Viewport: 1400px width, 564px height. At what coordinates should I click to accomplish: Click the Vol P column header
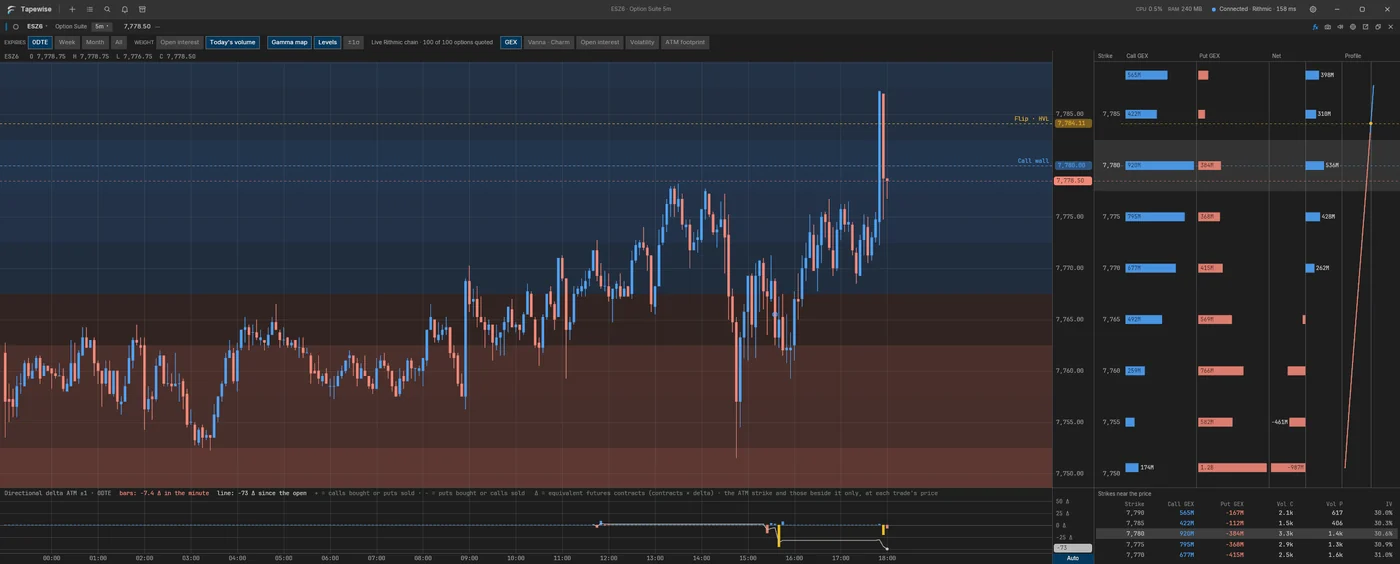[1336, 504]
